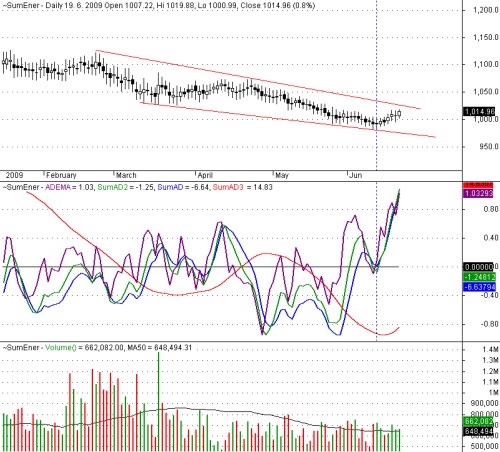Click the 1,014.96 price label on the axis
This screenshot has height=452, width=500.
coord(479,112)
